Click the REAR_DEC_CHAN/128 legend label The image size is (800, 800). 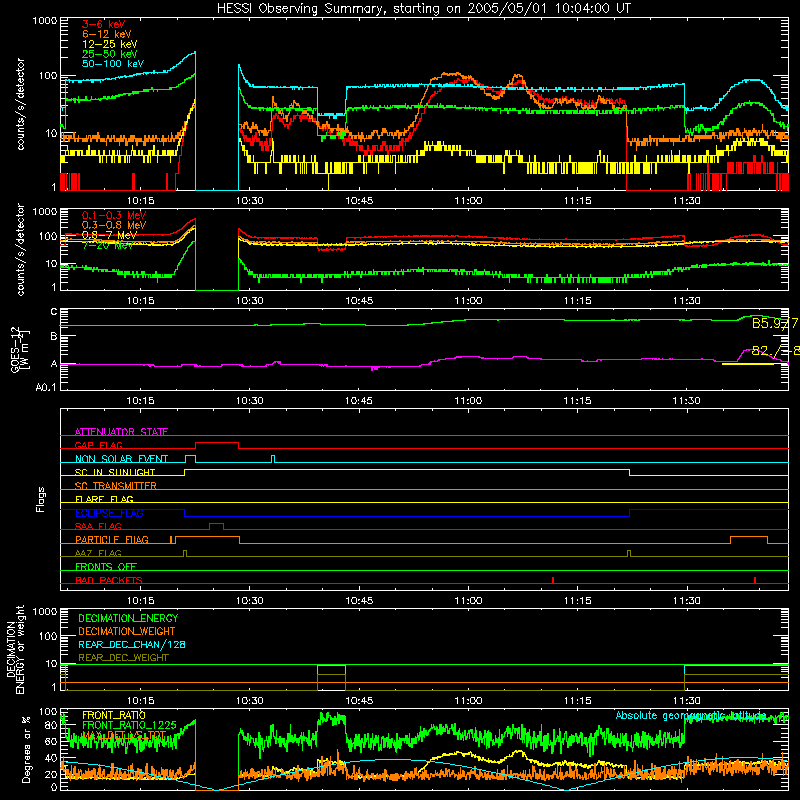(x=132, y=644)
